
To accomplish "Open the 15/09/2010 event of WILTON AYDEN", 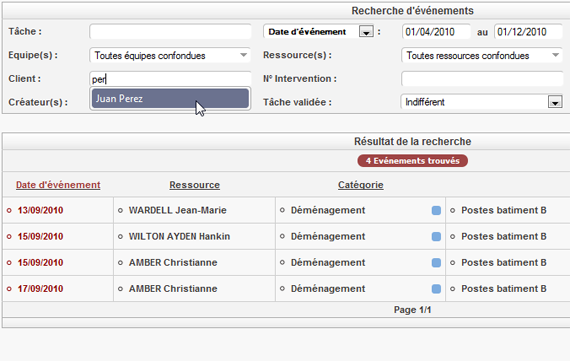I will point(40,236).
